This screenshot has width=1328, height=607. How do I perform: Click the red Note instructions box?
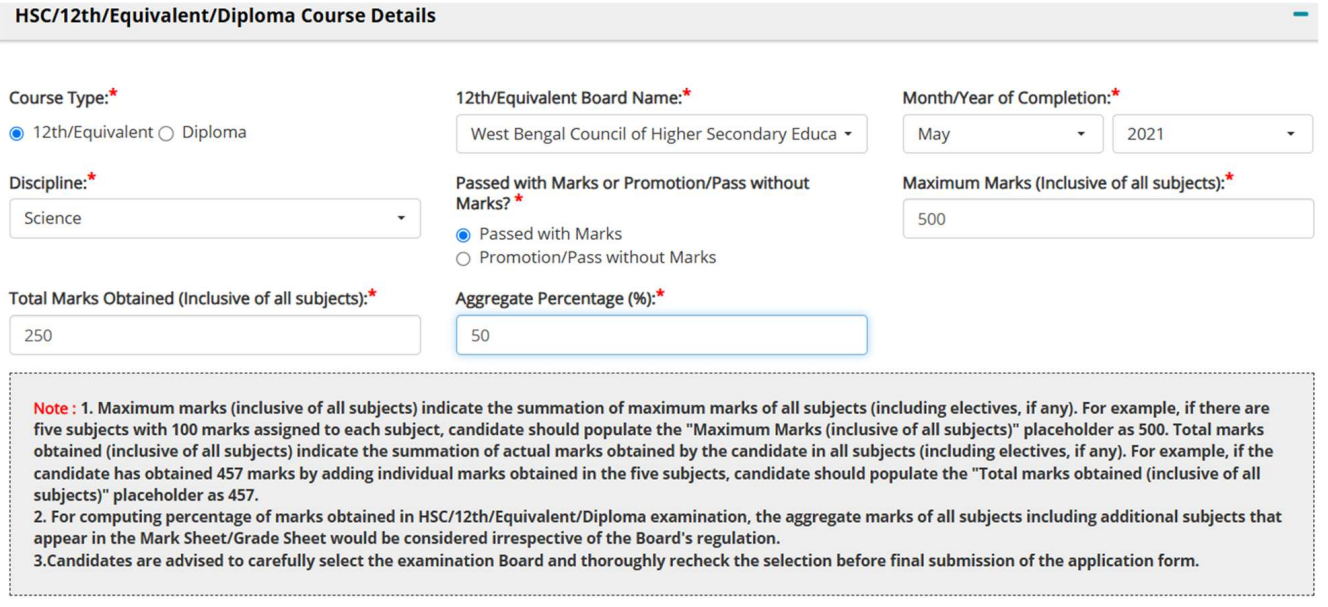click(662, 484)
